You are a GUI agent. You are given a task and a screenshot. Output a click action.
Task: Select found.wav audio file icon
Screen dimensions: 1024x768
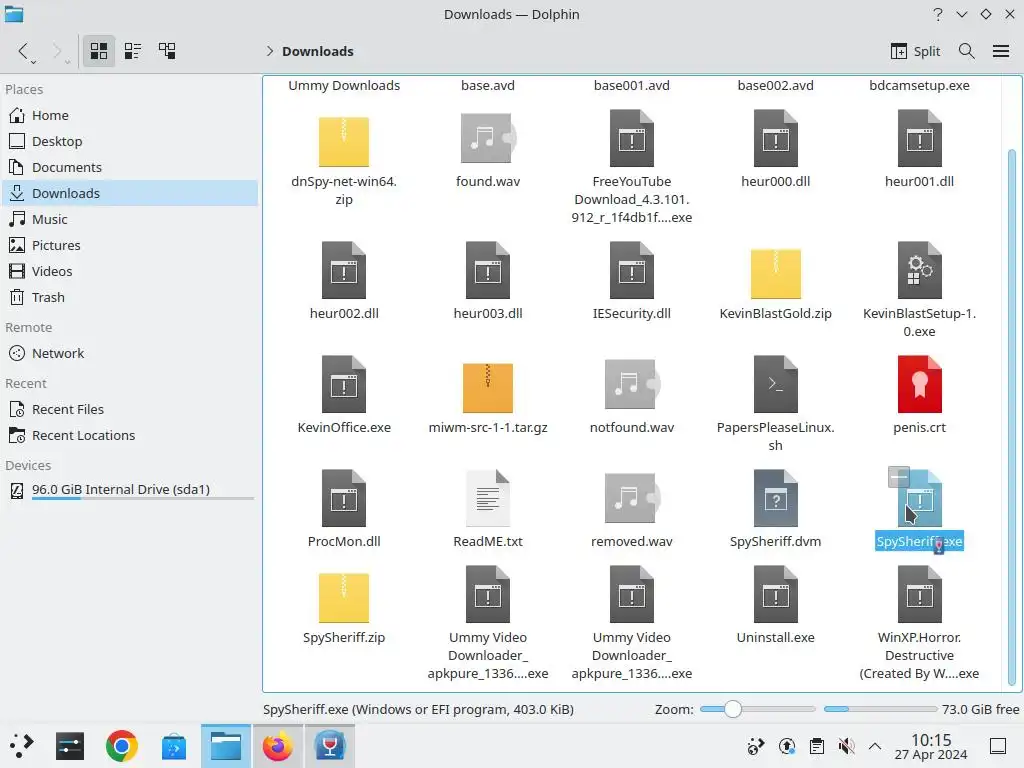[x=488, y=138]
